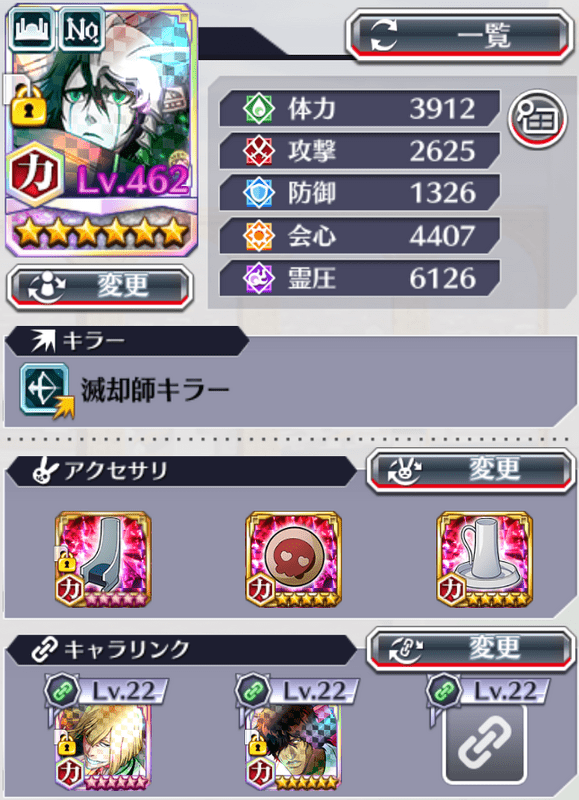Click the No. sort icon on card
The height and width of the screenshot is (800, 579).
(83, 30)
